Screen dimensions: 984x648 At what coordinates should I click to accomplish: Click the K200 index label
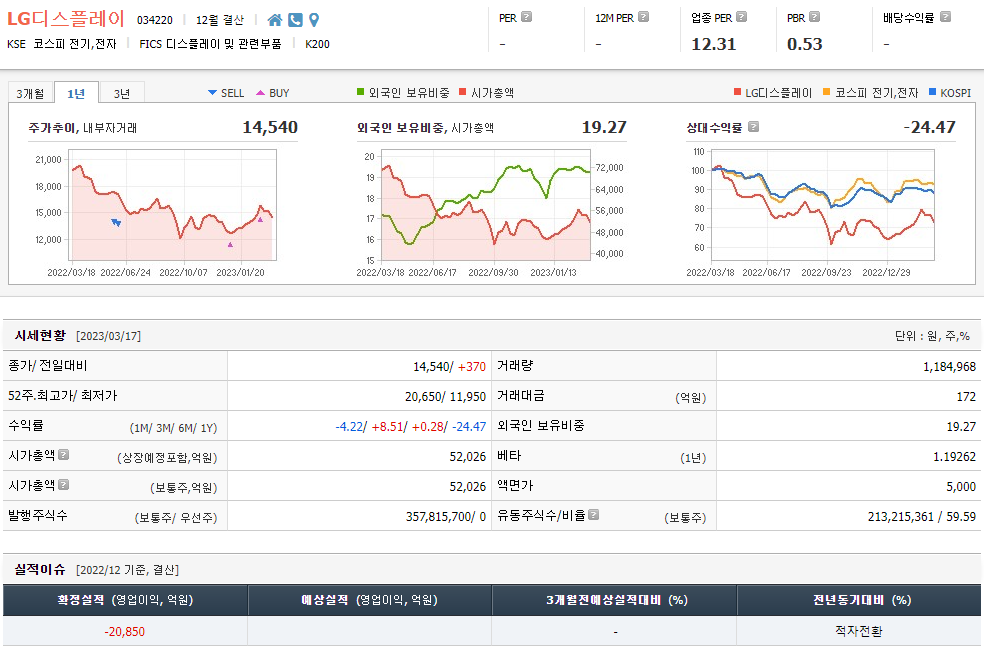pyautogui.click(x=317, y=44)
